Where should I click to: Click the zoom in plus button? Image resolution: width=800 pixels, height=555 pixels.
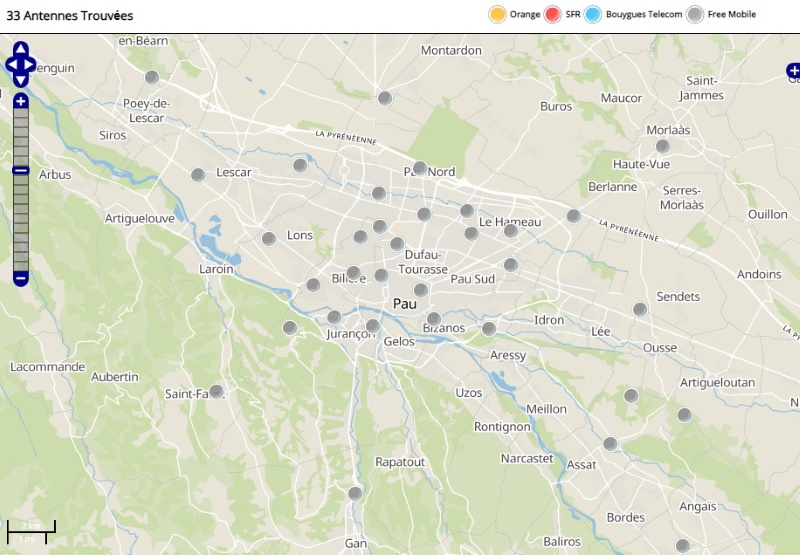(21, 101)
